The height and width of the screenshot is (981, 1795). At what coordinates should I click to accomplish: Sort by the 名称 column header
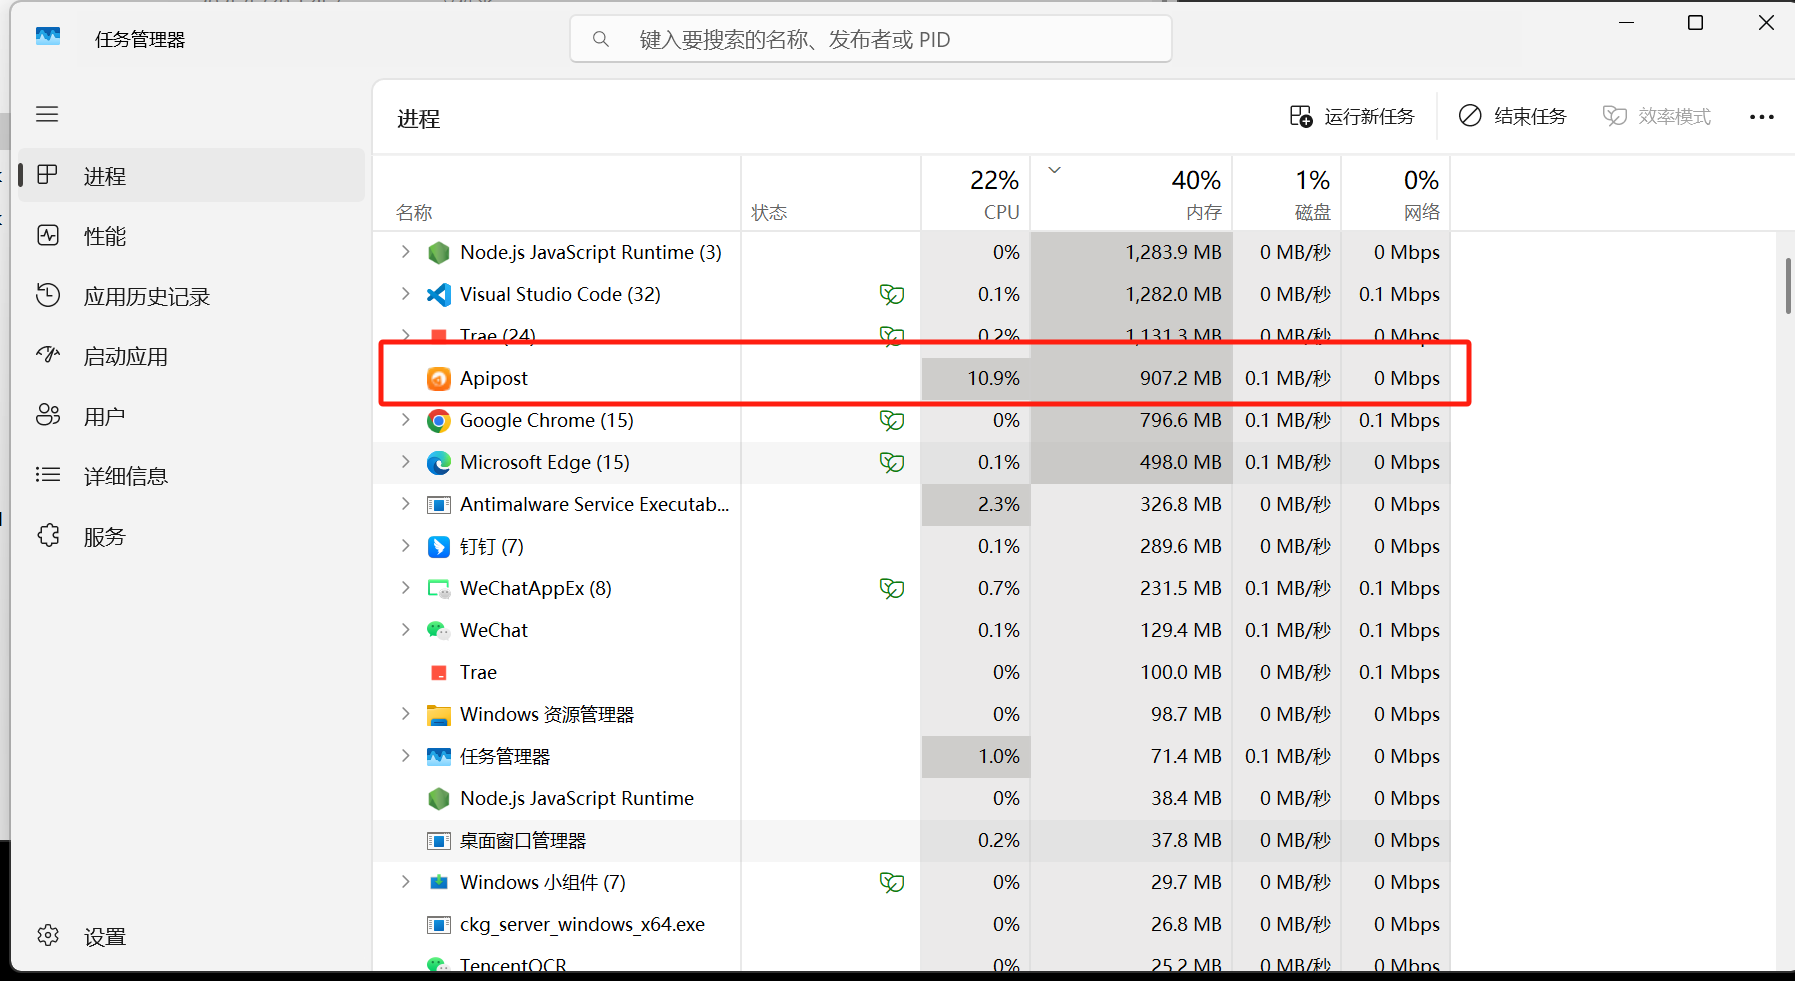click(x=557, y=194)
